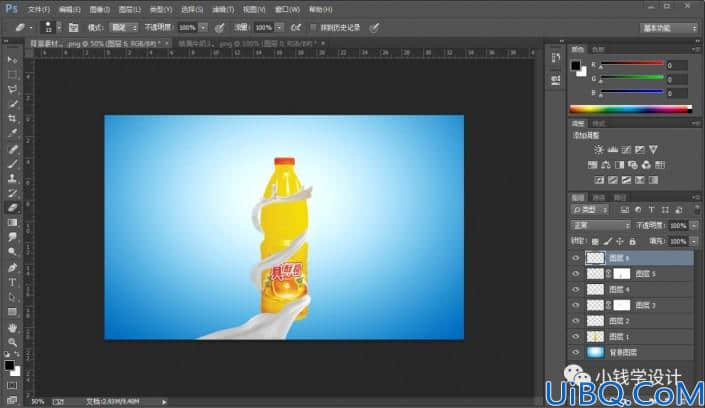Open the Opacity dropdown arrow in options bar

tap(203, 27)
